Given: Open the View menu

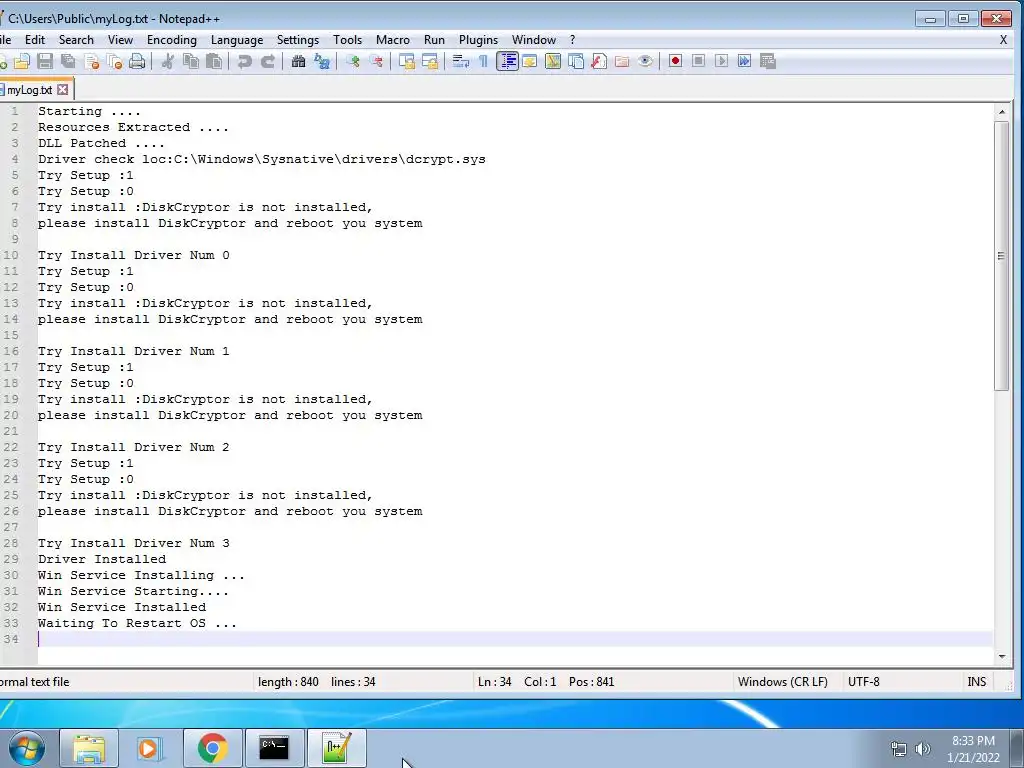Looking at the screenshot, I should tap(120, 40).
